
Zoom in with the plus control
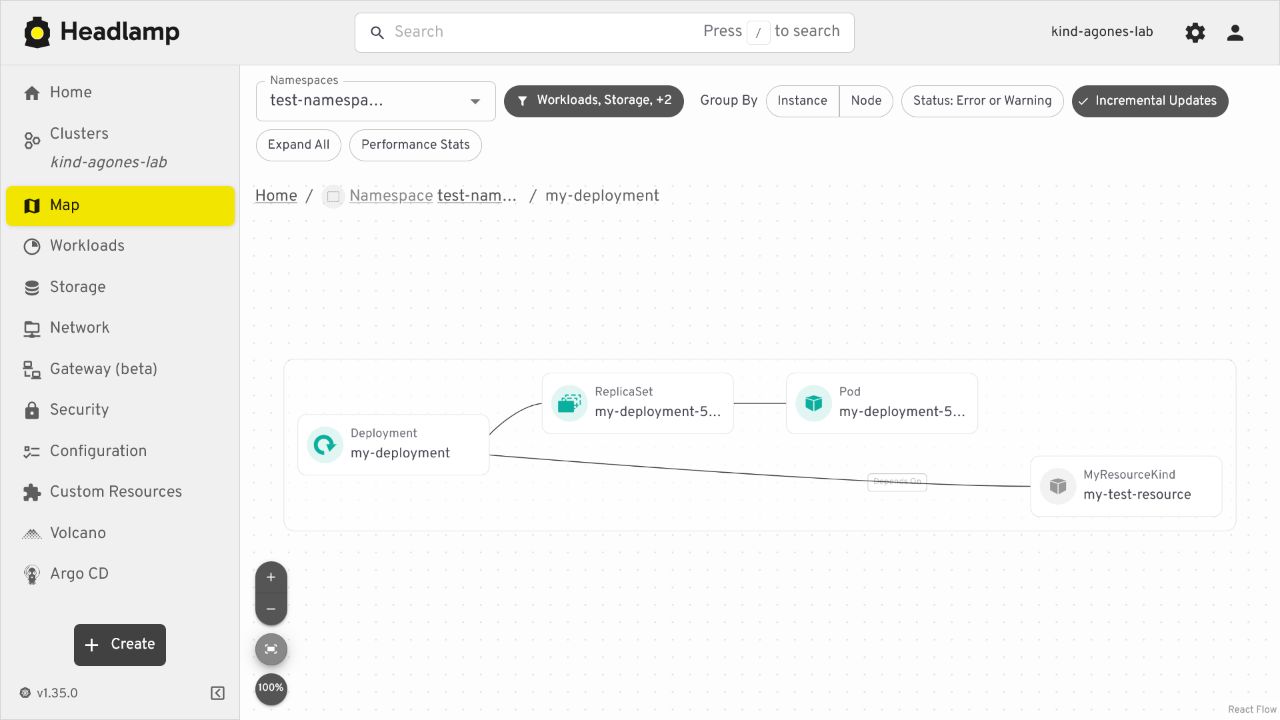pos(271,577)
